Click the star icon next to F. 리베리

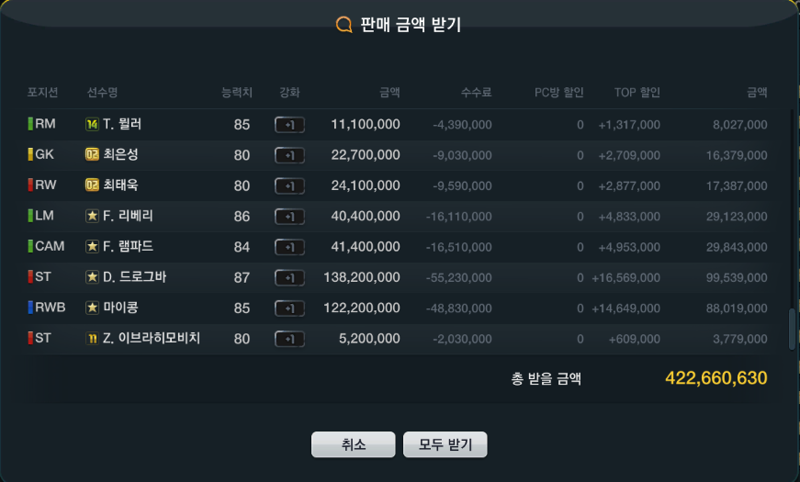[92, 216]
